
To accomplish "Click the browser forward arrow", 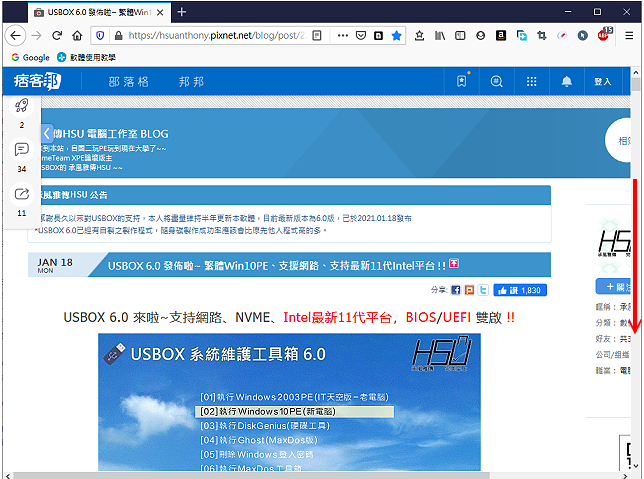I will [37, 36].
